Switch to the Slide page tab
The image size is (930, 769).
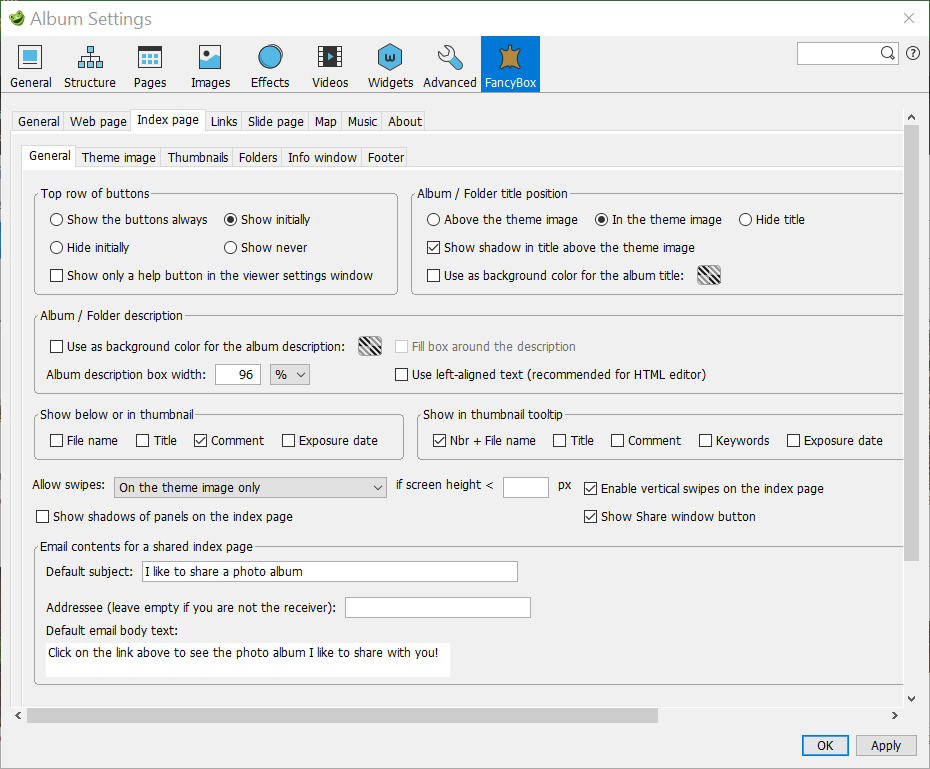pyautogui.click(x=274, y=121)
